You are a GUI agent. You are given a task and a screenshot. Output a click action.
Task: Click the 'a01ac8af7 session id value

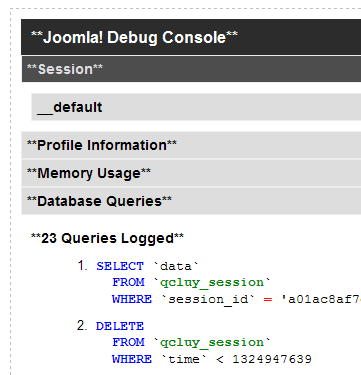coord(321,299)
